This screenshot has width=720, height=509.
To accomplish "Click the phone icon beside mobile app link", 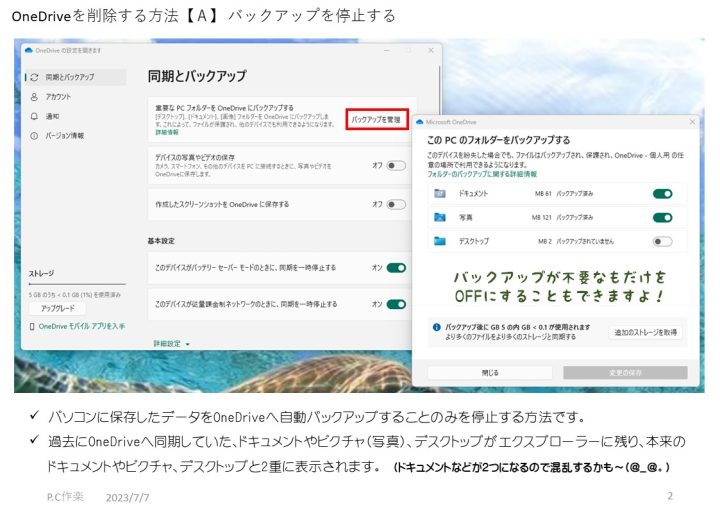I will (32, 327).
